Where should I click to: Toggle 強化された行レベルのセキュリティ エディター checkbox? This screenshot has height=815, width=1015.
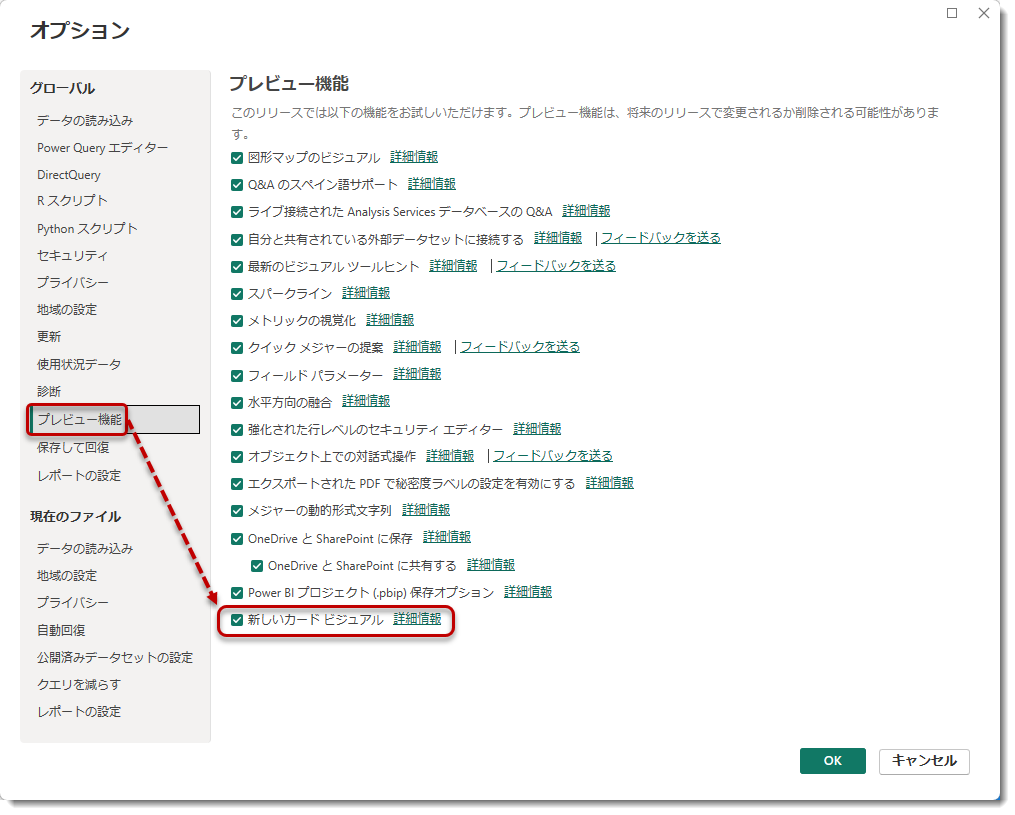(x=237, y=430)
